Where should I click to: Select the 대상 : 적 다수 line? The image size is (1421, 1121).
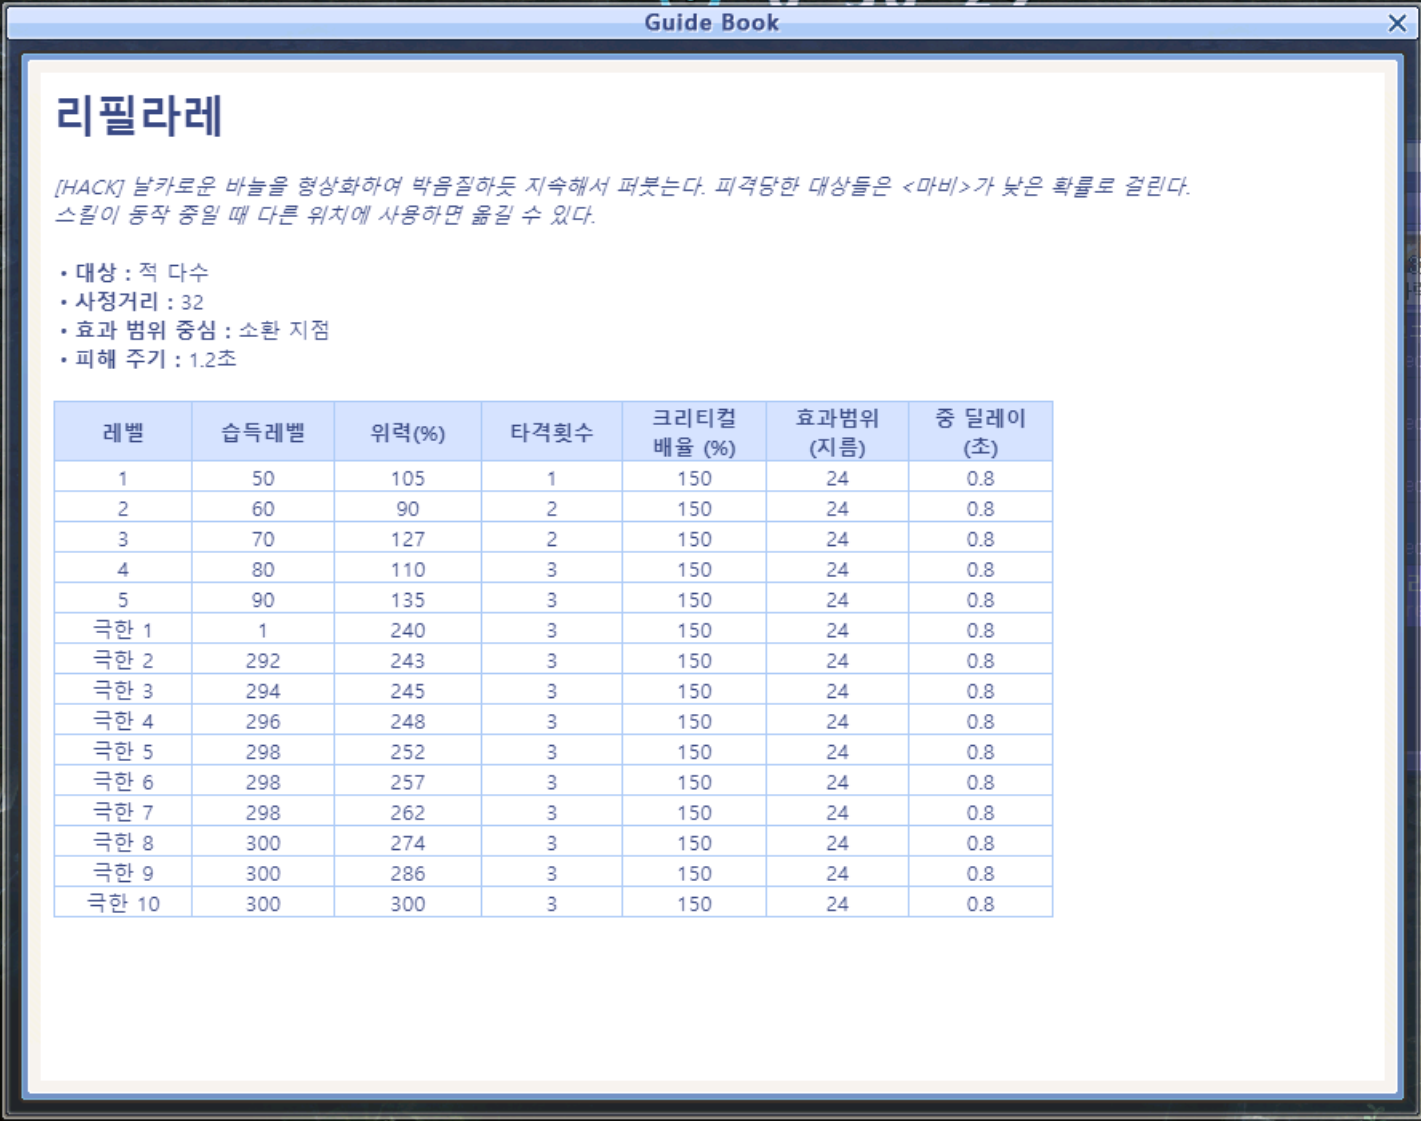pos(134,272)
